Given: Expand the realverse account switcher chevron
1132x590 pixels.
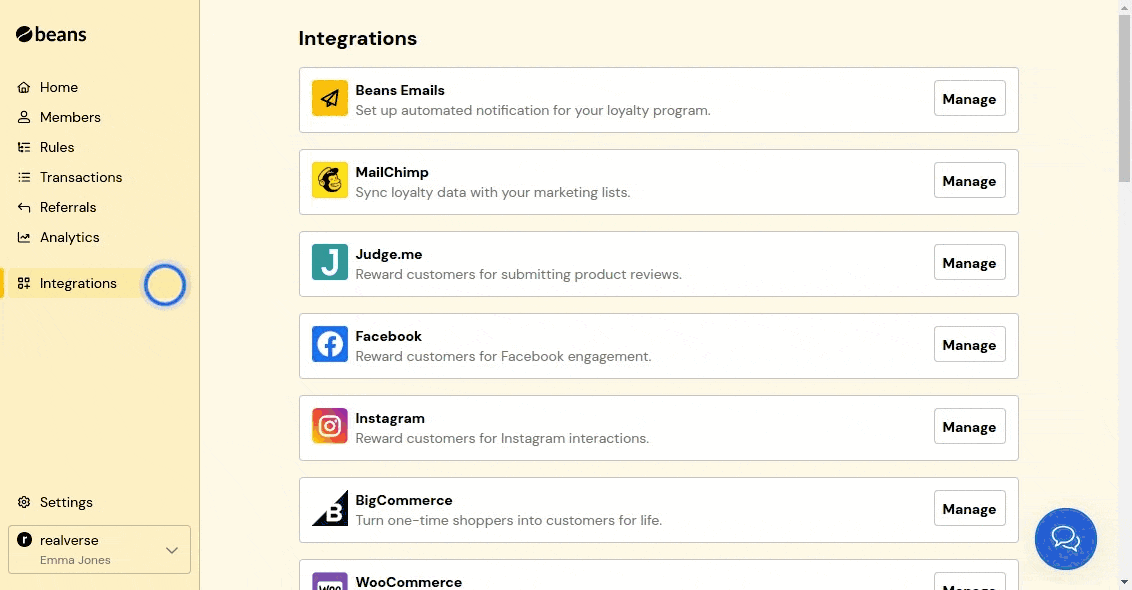Looking at the screenshot, I should coord(172,550).
